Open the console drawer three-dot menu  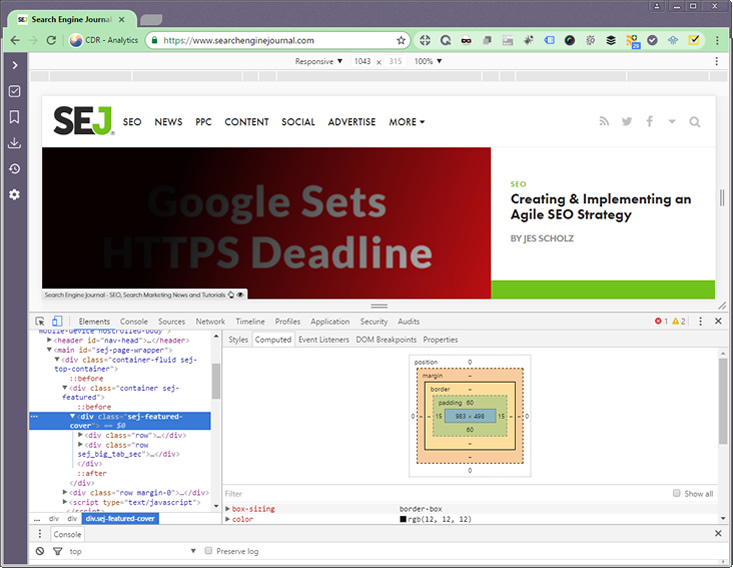tap(40, 534)
